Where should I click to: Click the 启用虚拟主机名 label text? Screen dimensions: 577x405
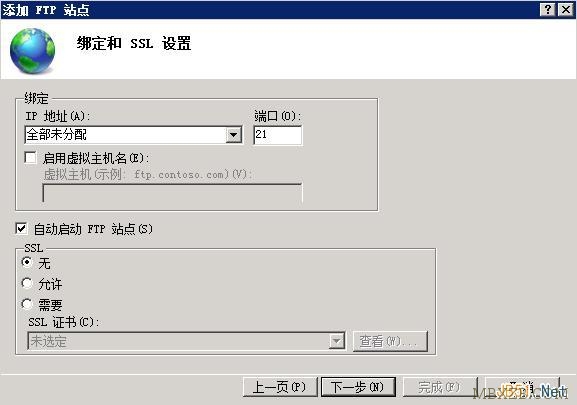(96, 159)
